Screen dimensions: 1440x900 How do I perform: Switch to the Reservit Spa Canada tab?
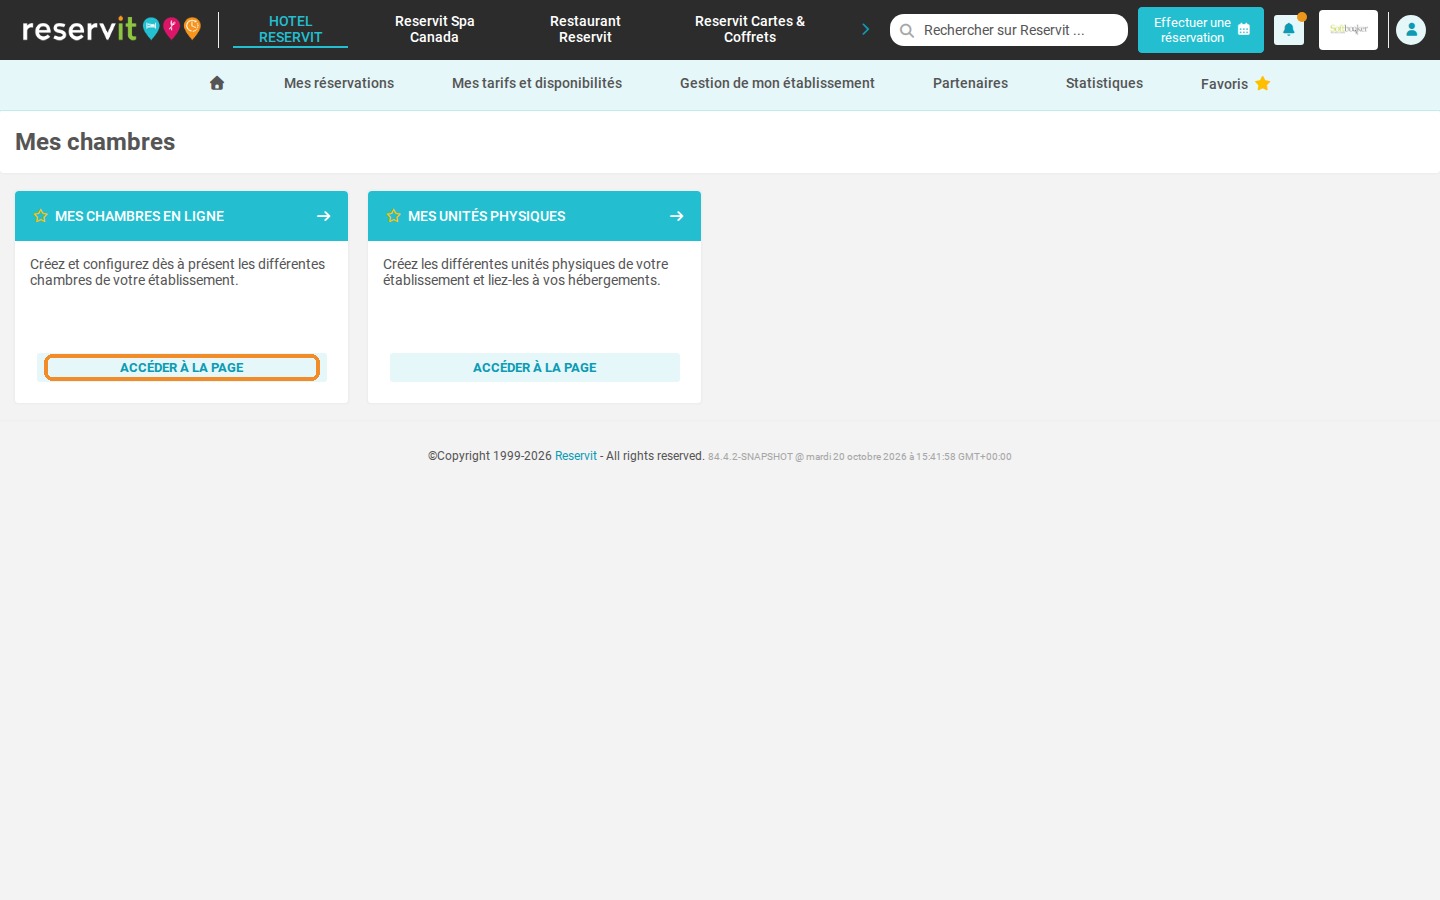tap(435, 29)
